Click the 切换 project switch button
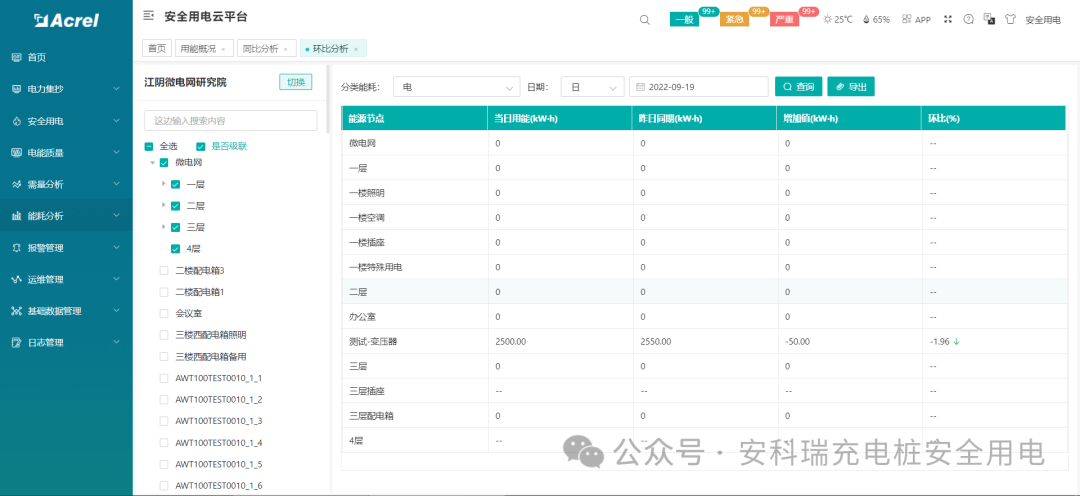Viewport: 1080px width, 496px height. tap(295, 82)
